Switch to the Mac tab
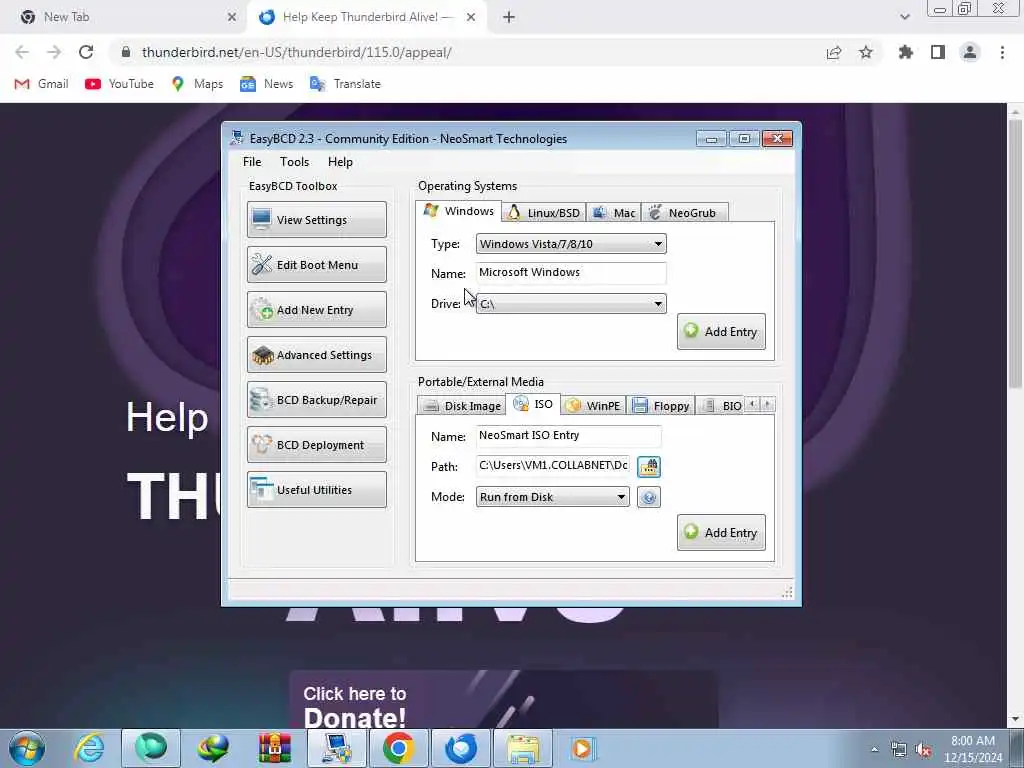This screenshot has height=768, width=1024. point(614,213)
